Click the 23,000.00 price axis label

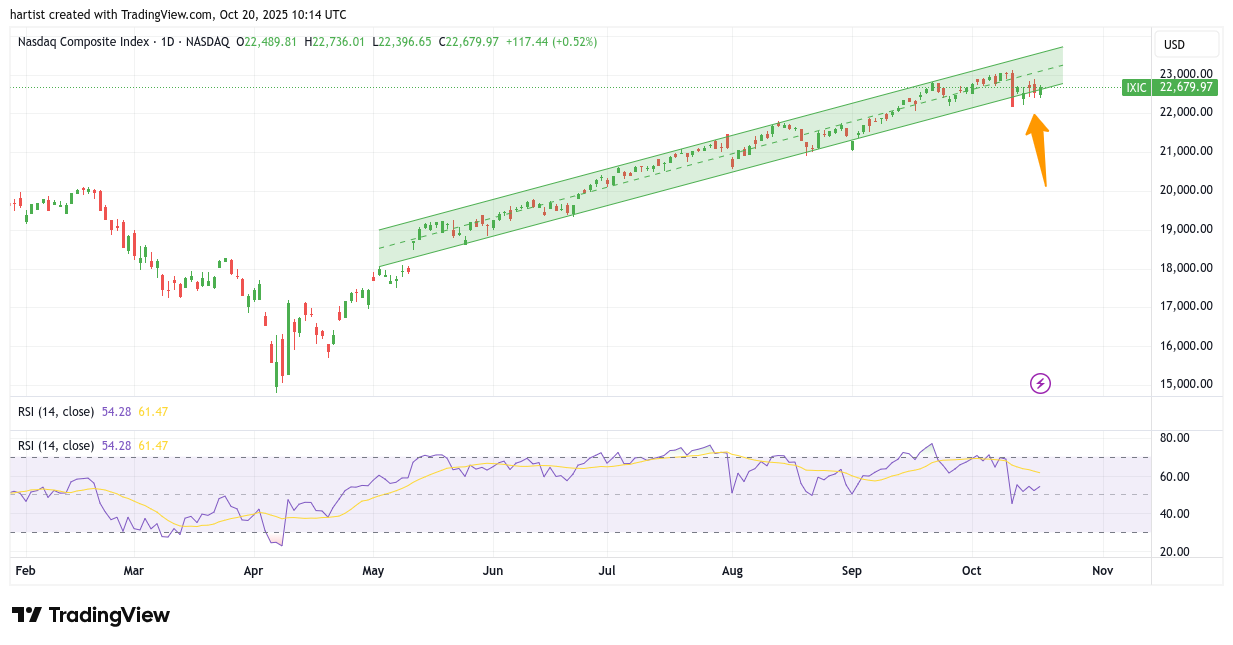1186,73
